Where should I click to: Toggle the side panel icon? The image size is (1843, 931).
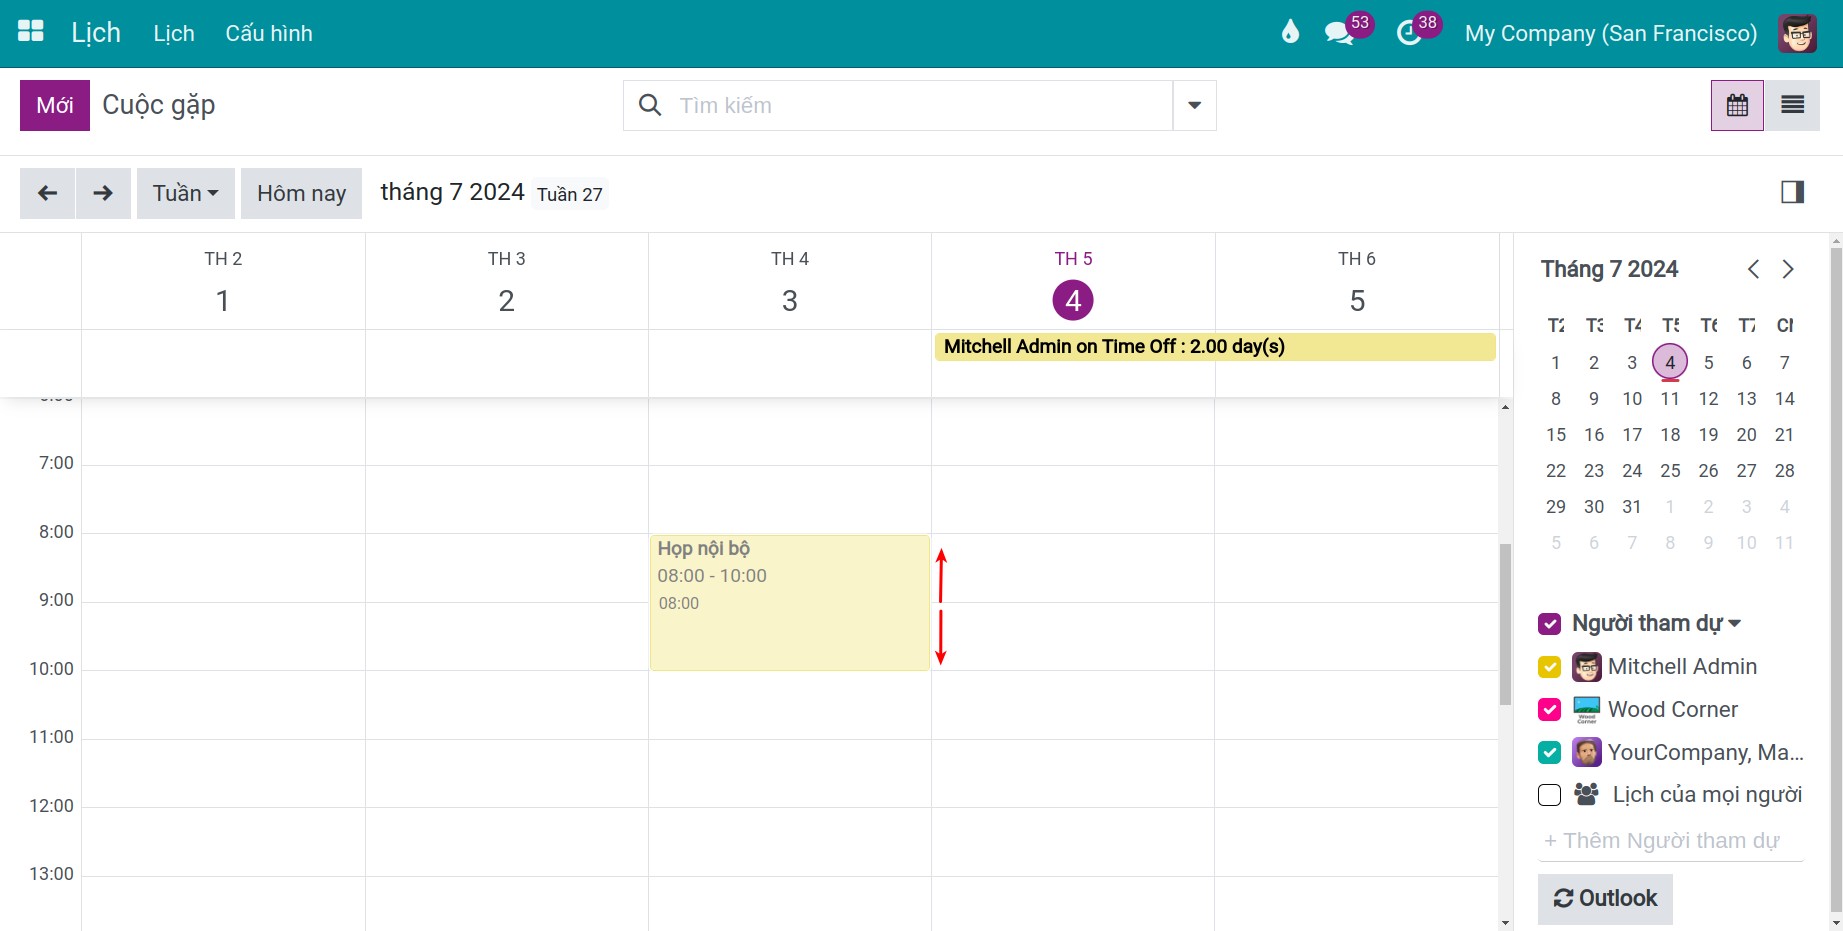click(1792, 192)
